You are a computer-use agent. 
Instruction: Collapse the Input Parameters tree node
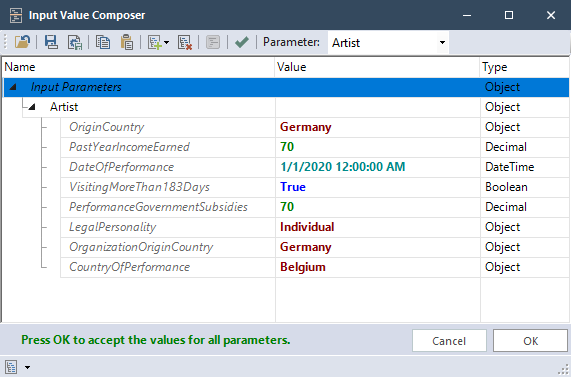click(13, 87)
